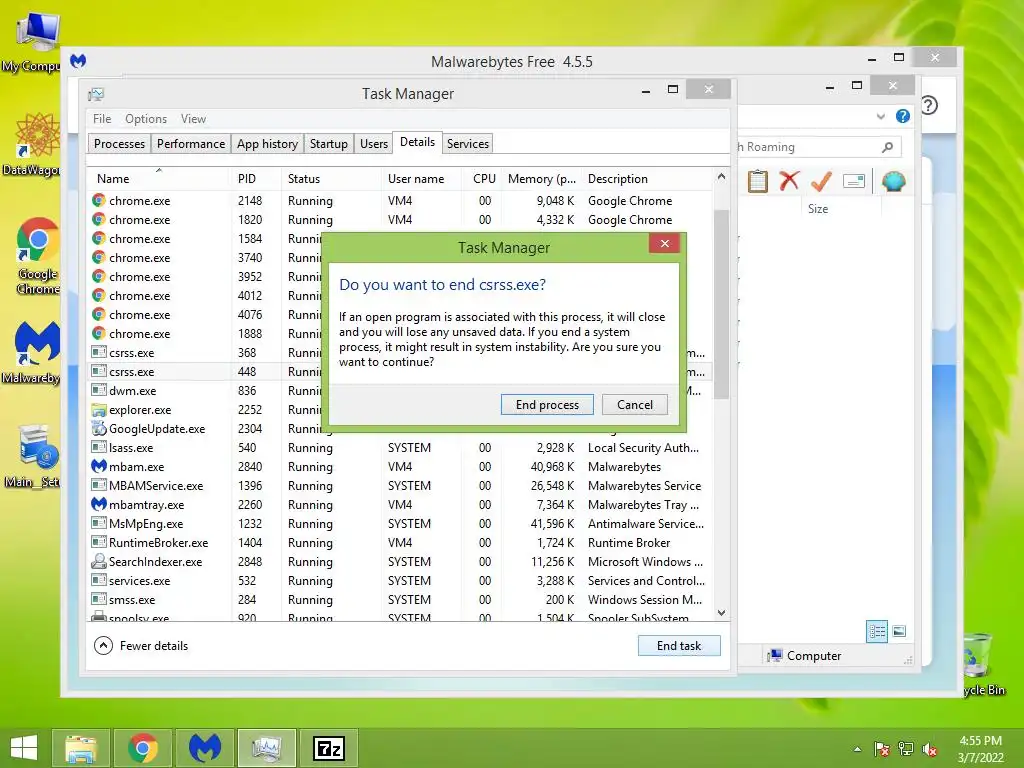Viewport: 1024px width, 768px height.
Task: Open File Explorer from the taskbar
Action: (80, 748)
